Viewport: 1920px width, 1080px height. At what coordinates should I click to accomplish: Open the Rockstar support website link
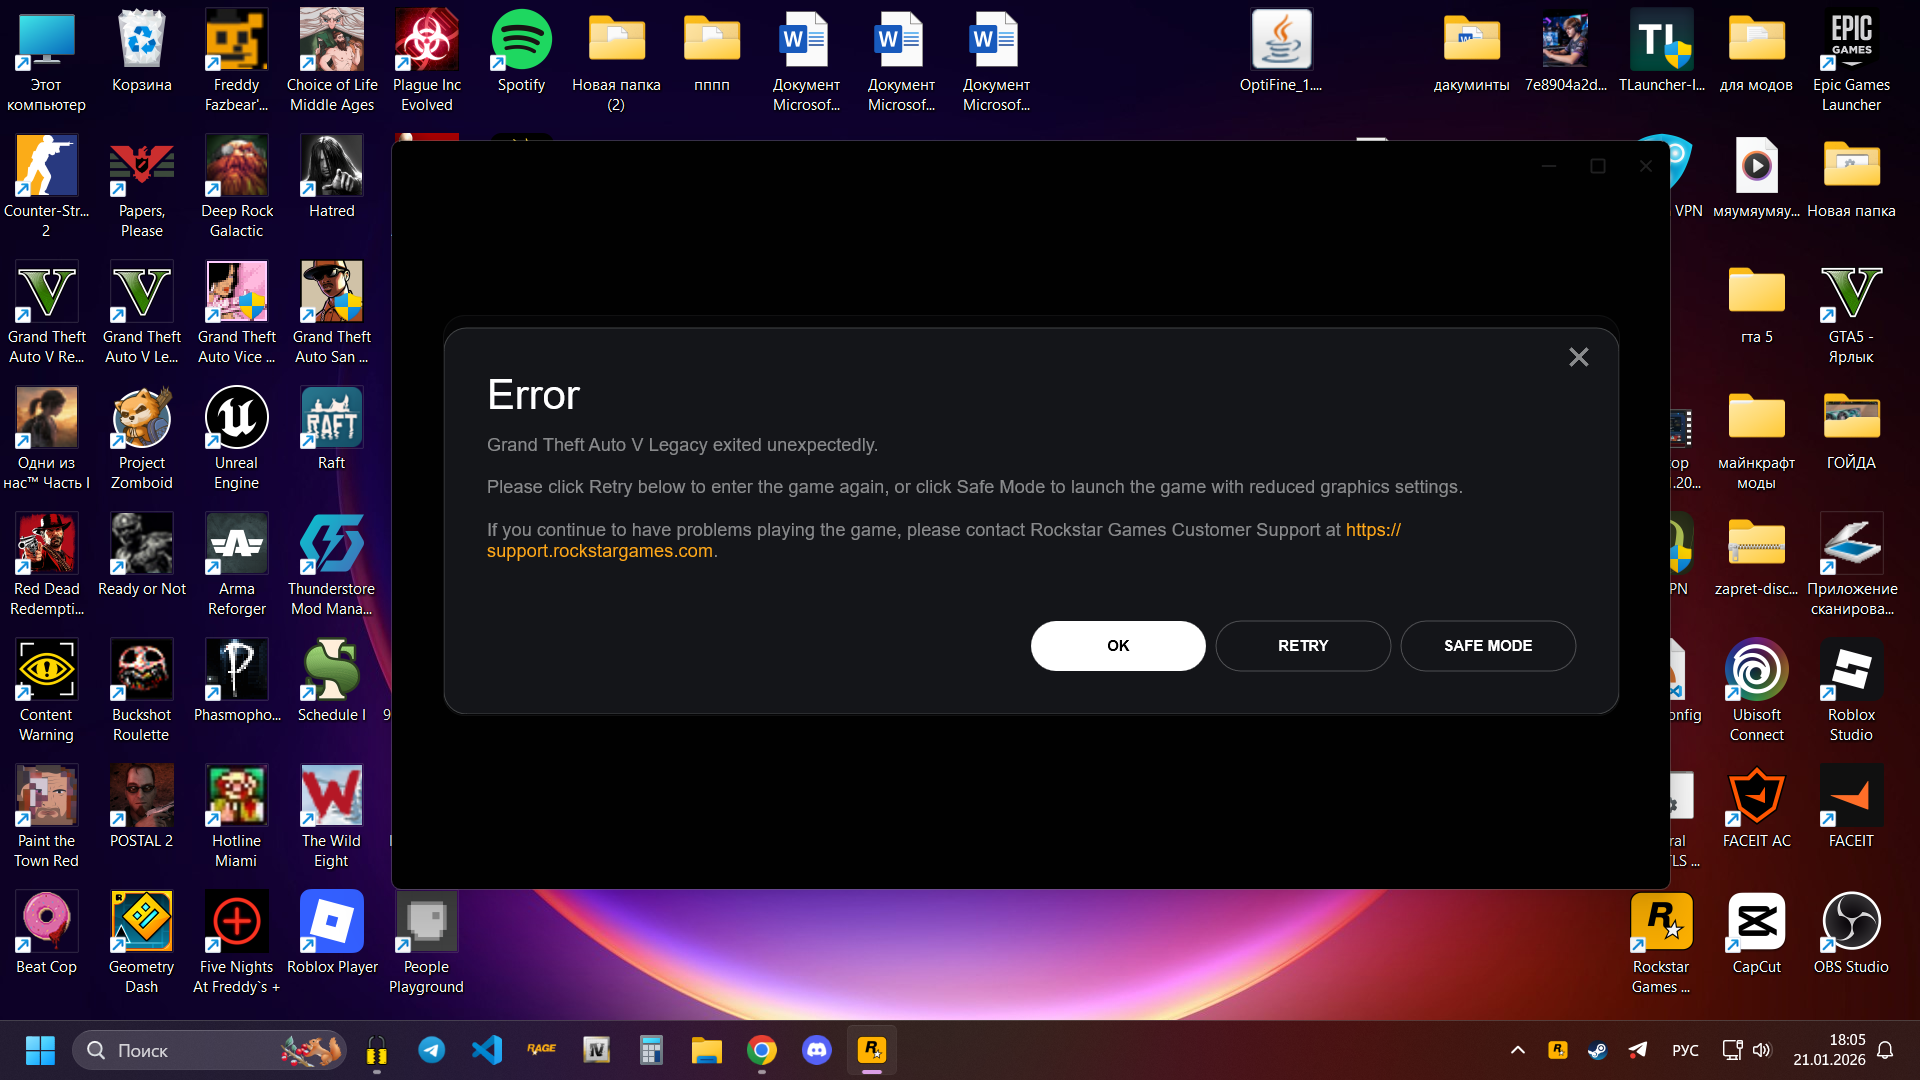pyautogui.click(x=599, y=551)
